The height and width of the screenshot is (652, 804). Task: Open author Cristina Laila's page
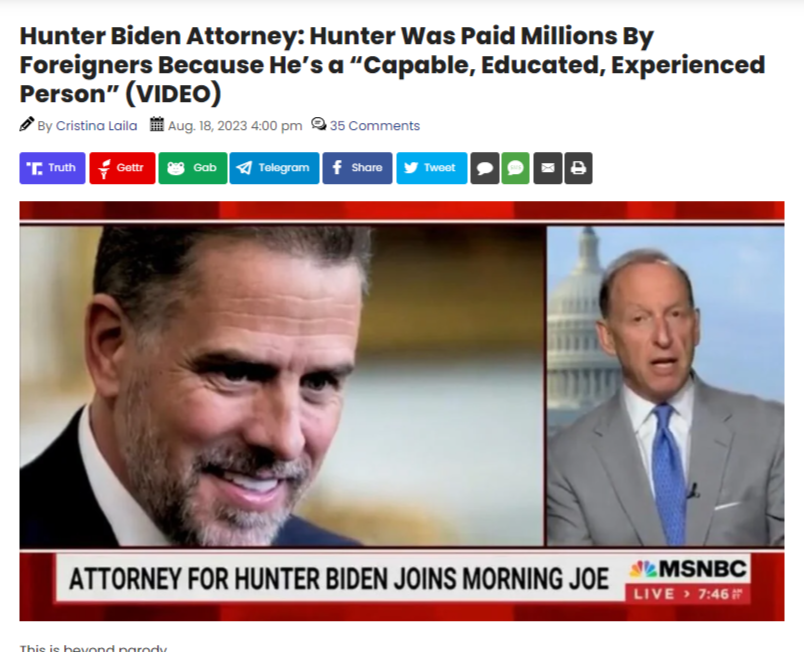(x=96, y=126)
